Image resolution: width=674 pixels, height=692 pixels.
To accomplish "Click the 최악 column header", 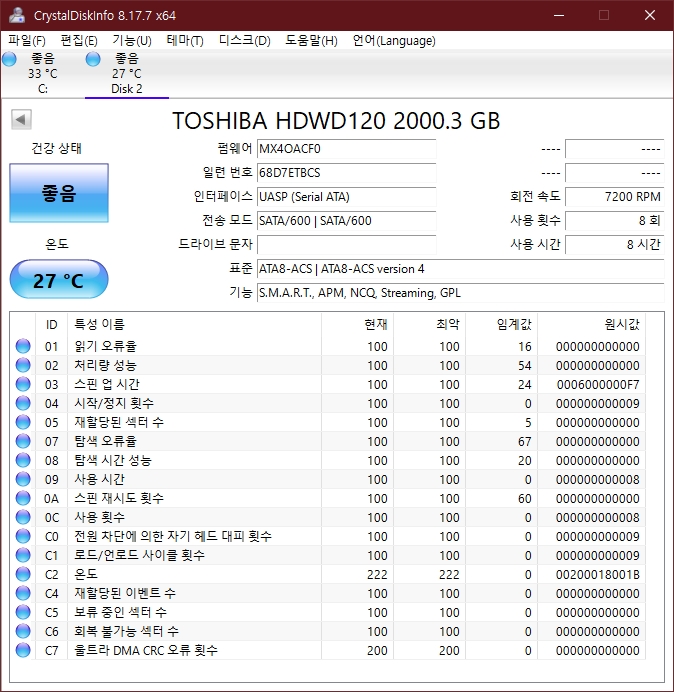I will pyautogui.click(x=429, y=324).
